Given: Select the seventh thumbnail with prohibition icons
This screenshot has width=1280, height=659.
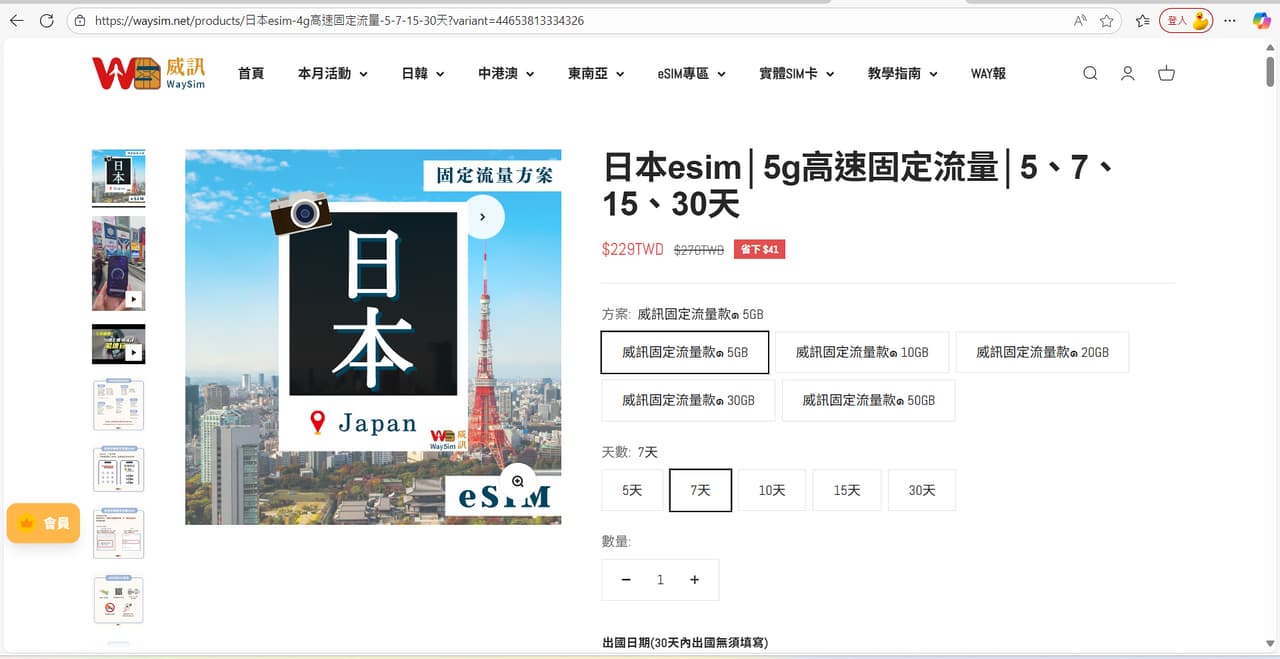Looking at the screenshot, I should click(x=118, y=600).
